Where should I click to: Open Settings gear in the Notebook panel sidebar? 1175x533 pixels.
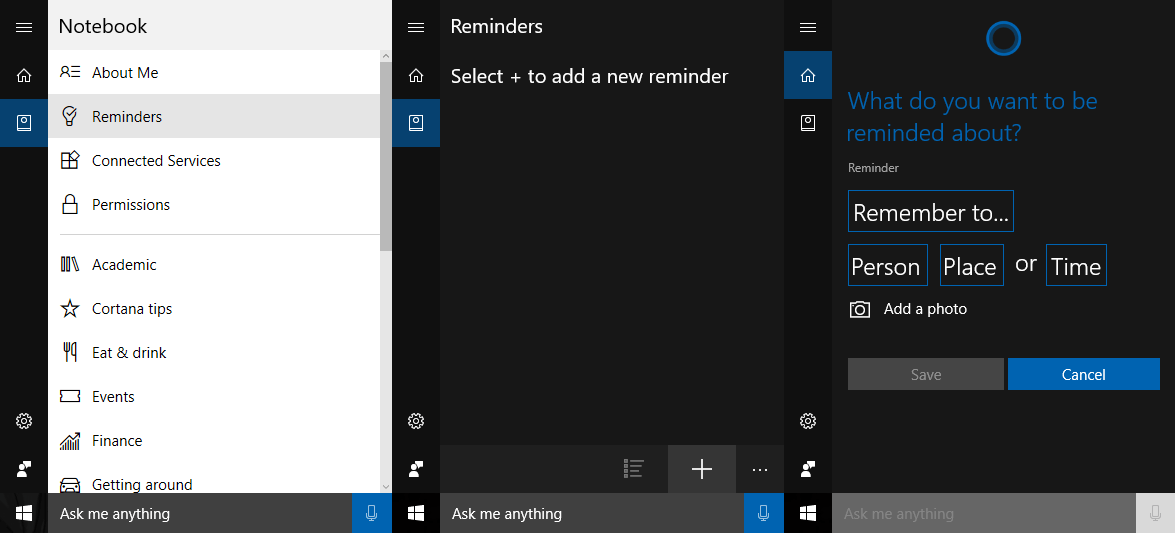pyautogui.click(x=24, y=421)
